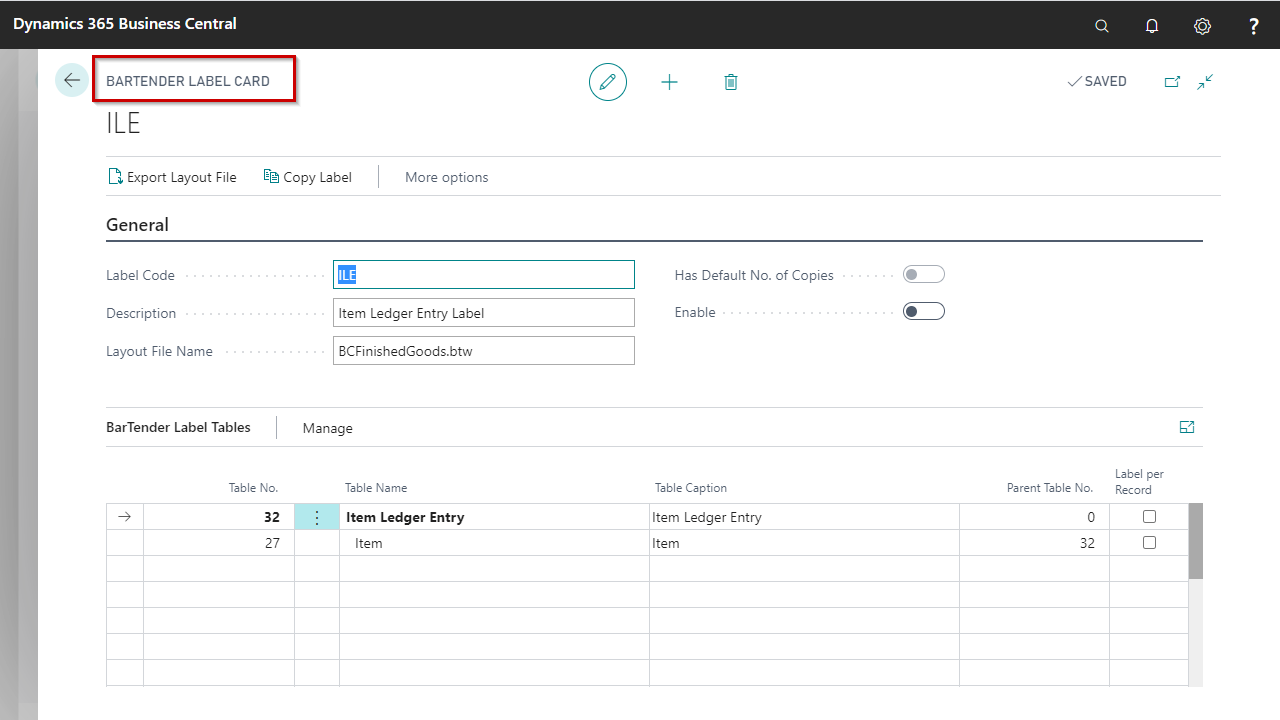Open row menu for Item Ledger Entry
The height and width of the screenshot is (720, 1280).
point(317,517)
